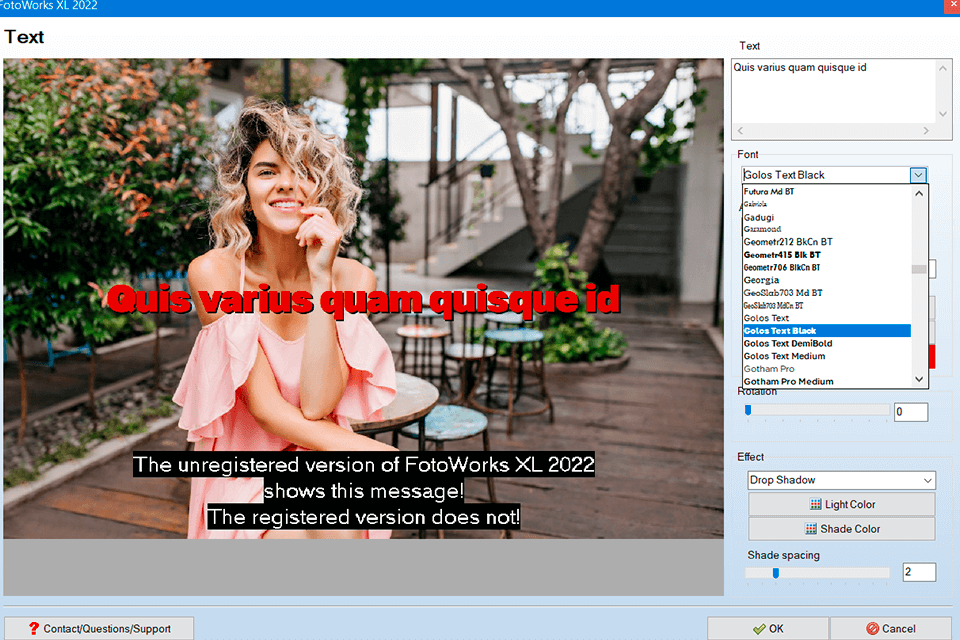960x640 pixels.
Task: Select Georgia from the font list
Action: click(x=761, y=280)
